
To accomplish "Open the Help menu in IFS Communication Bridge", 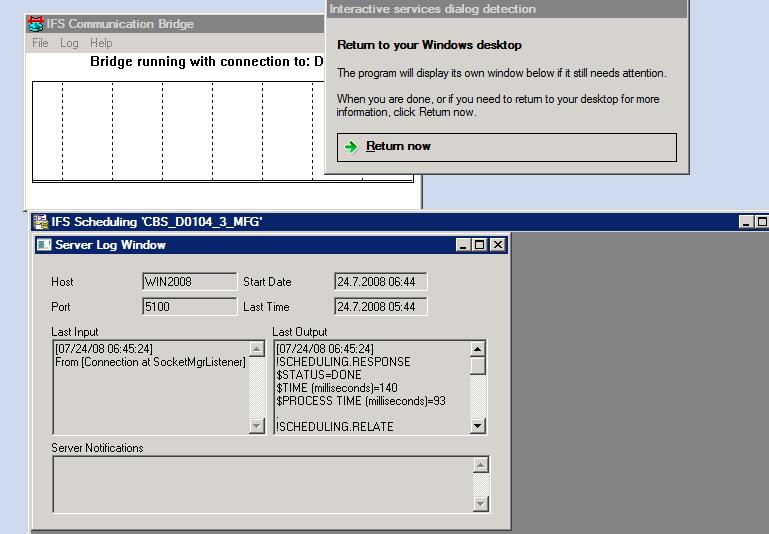I will point(101,43).
